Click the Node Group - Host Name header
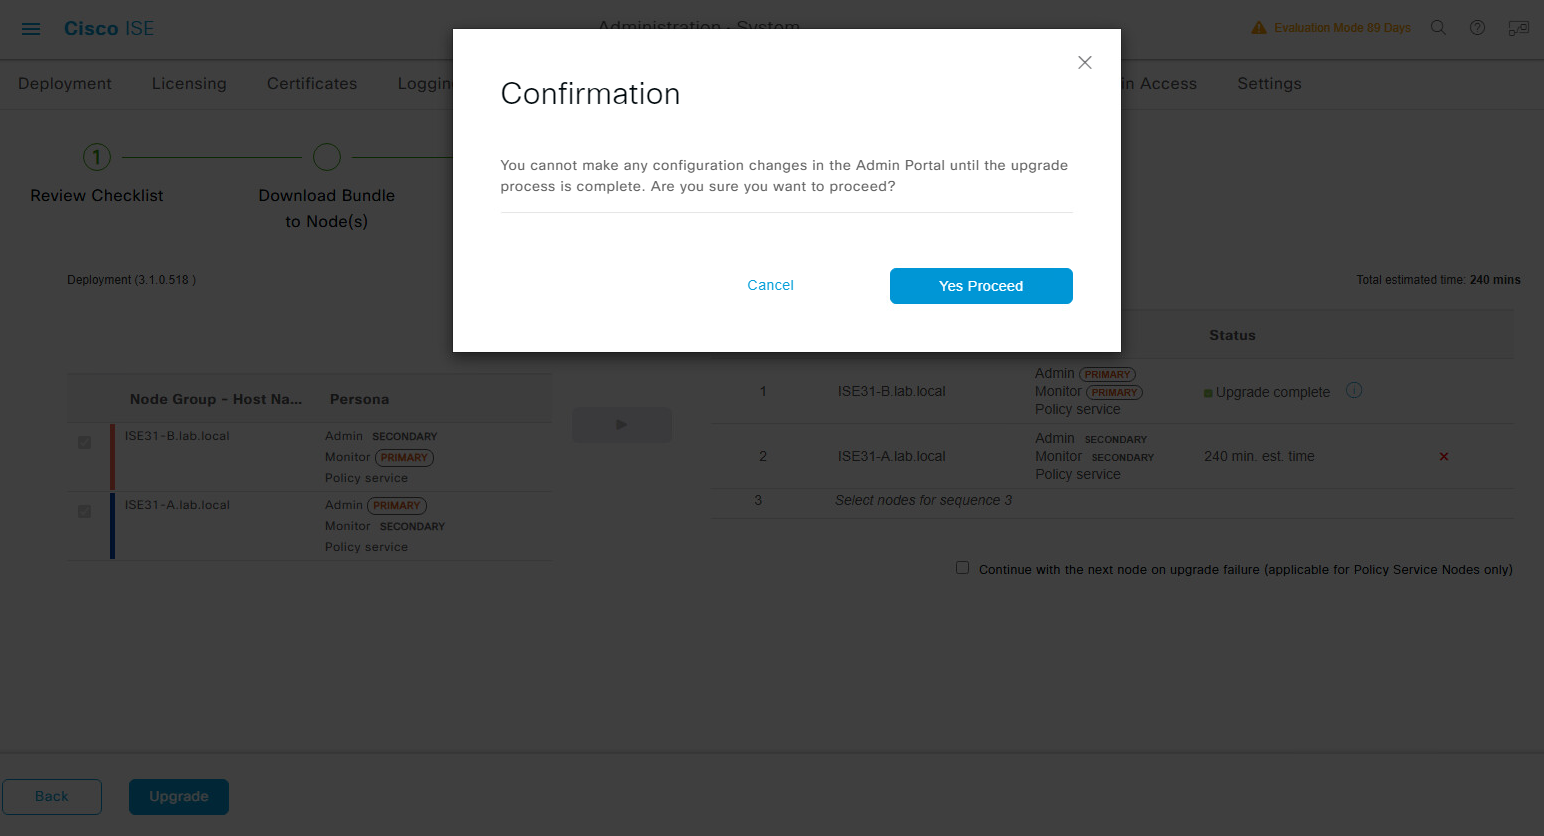1544x836 pixels. click(x=216, y=399)
